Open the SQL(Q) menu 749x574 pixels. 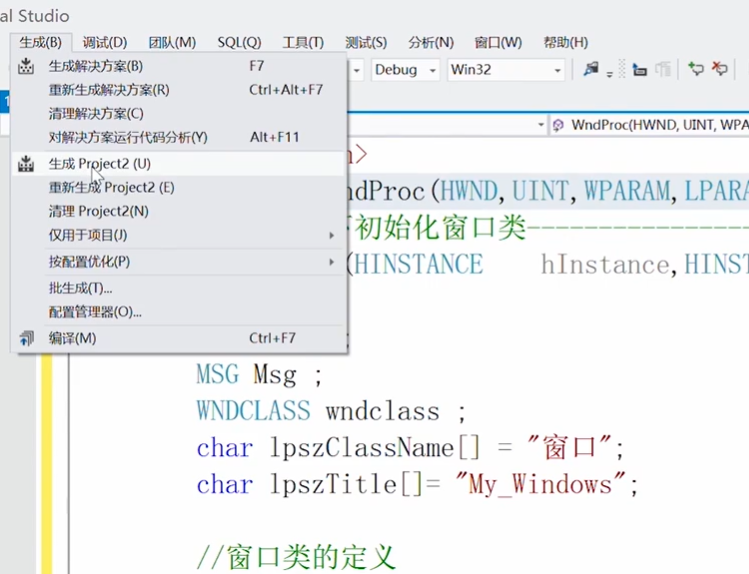pyautogui.click(x=239, y=43)
